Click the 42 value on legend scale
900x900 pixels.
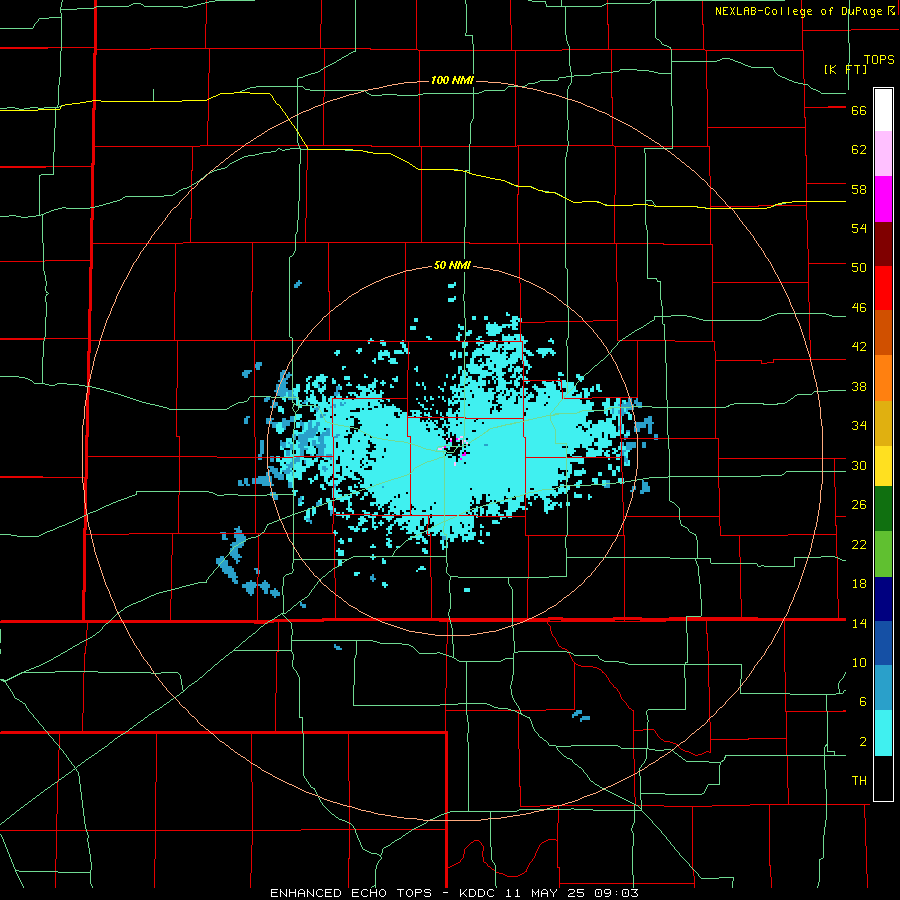pyautogui.click(x=859, y=347)
